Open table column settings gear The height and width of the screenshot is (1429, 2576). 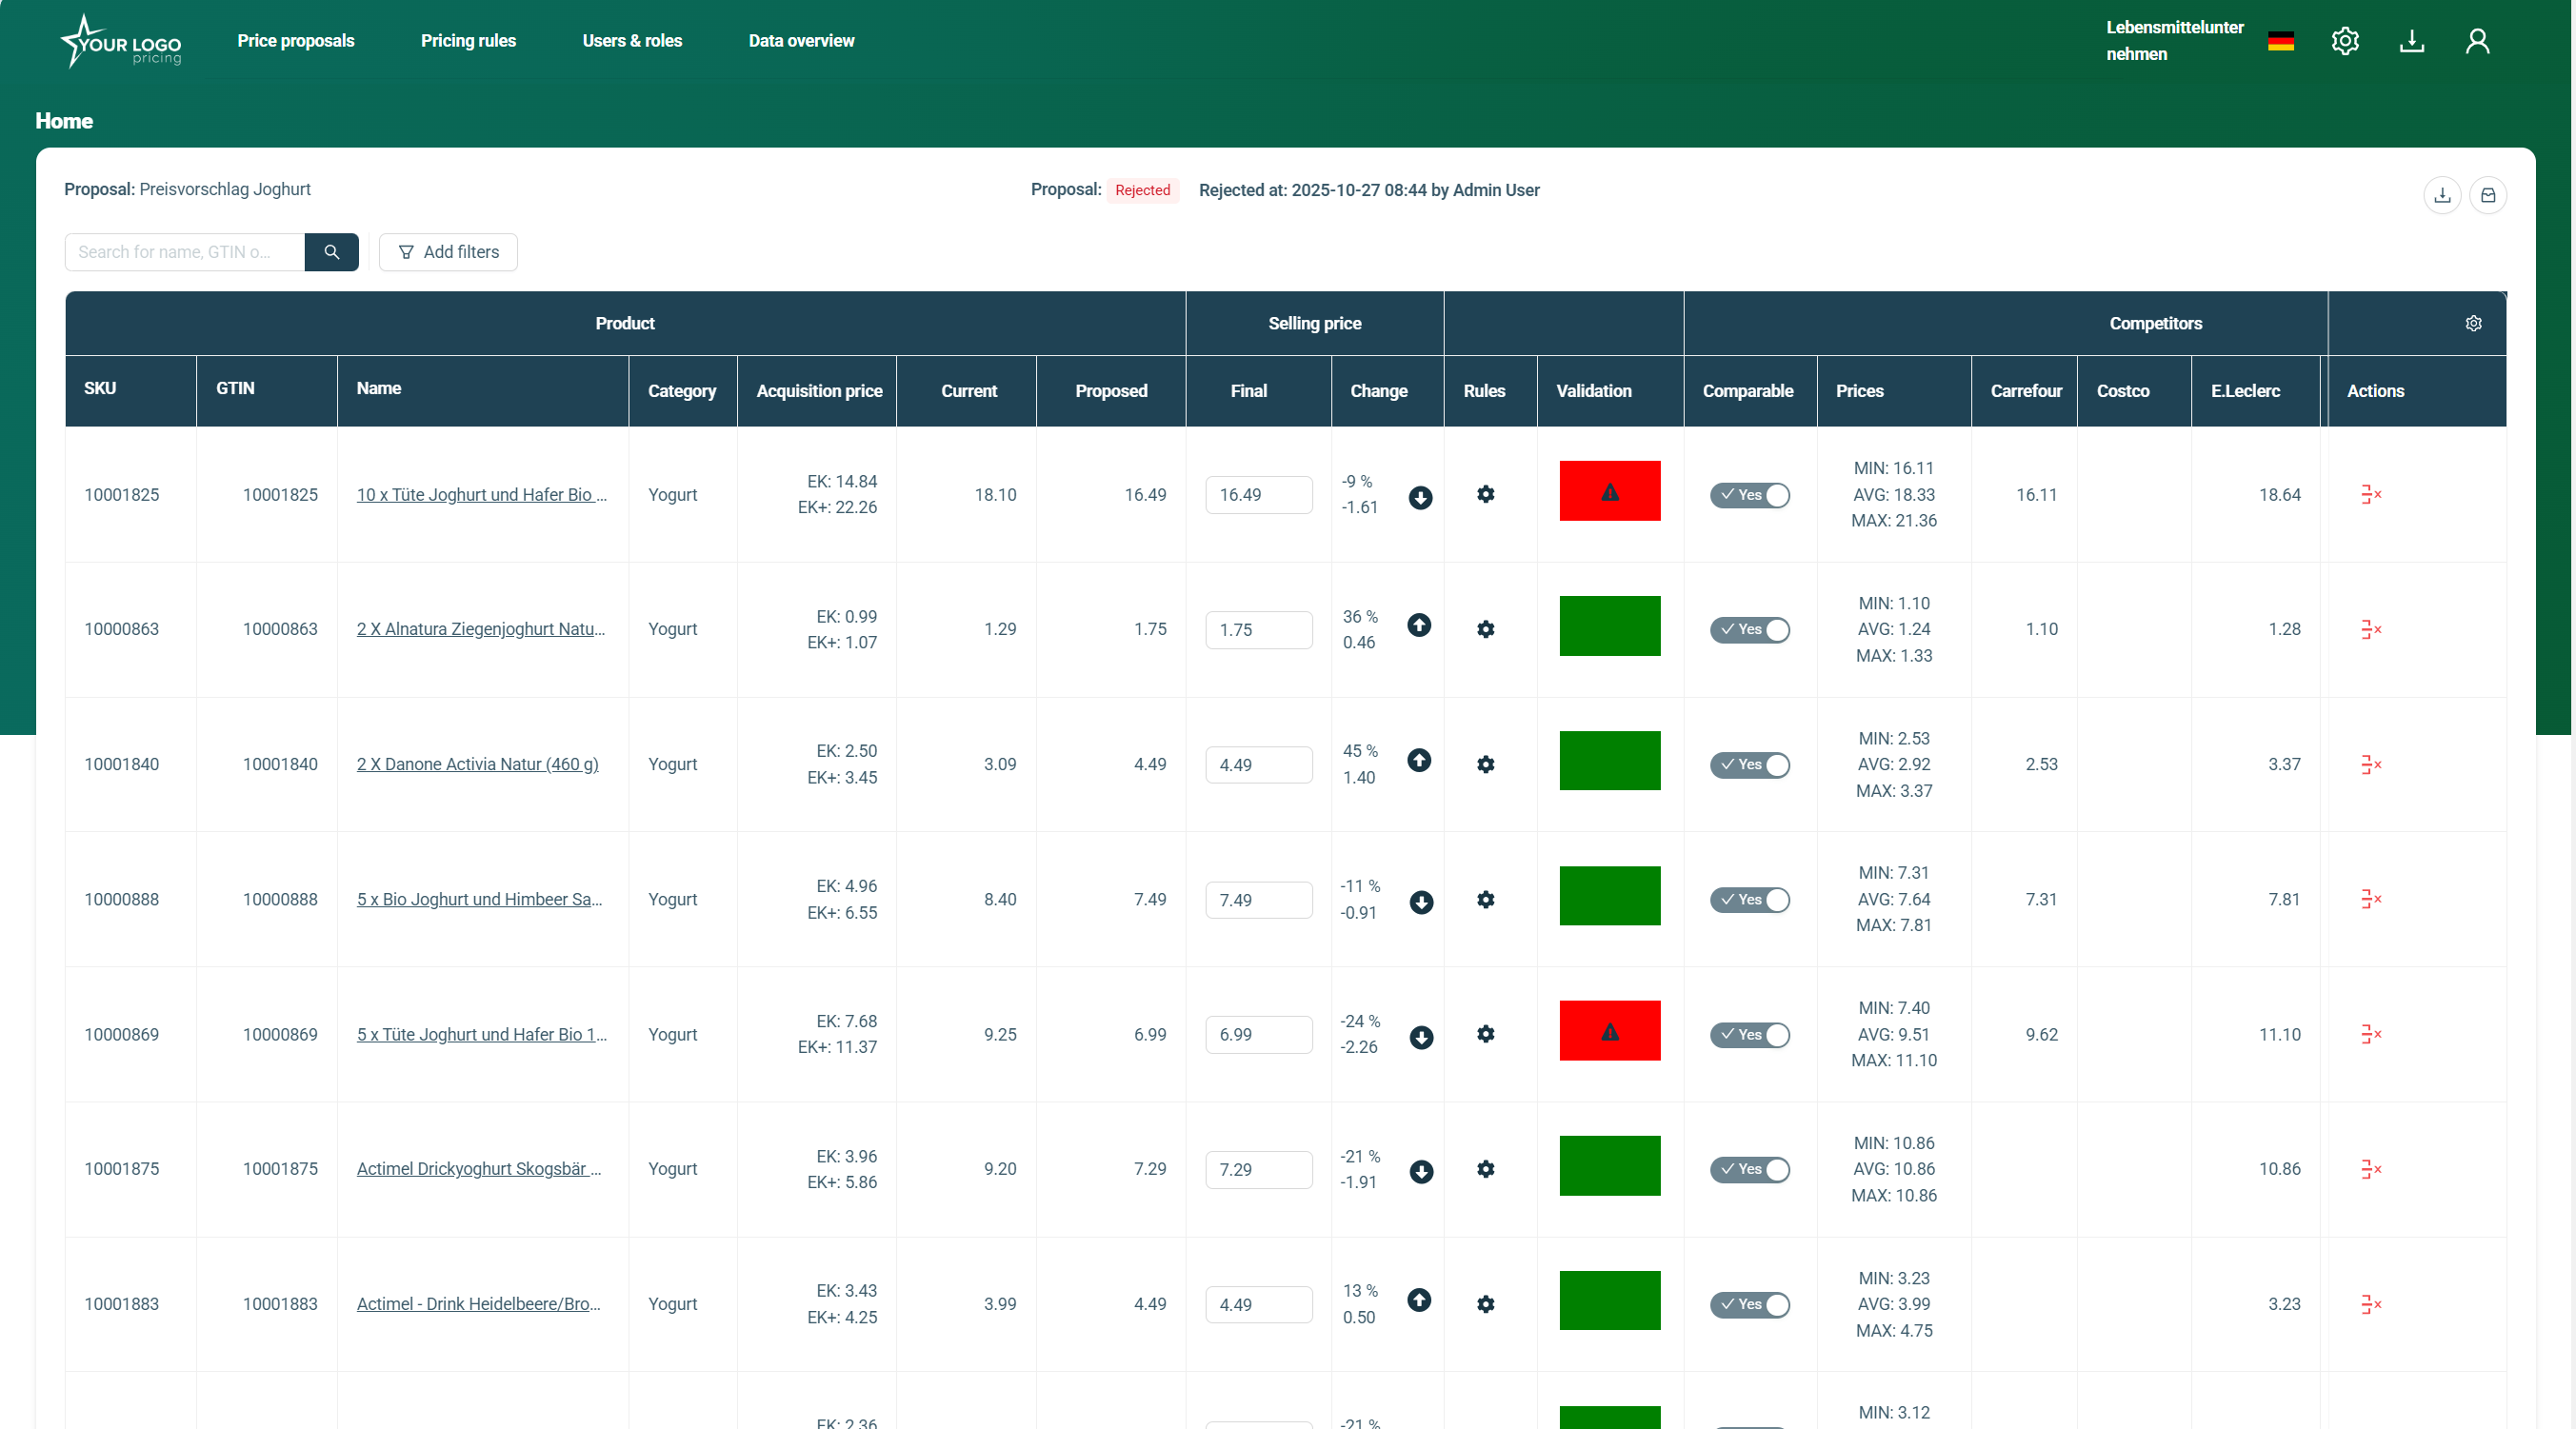pos(2473,323)
